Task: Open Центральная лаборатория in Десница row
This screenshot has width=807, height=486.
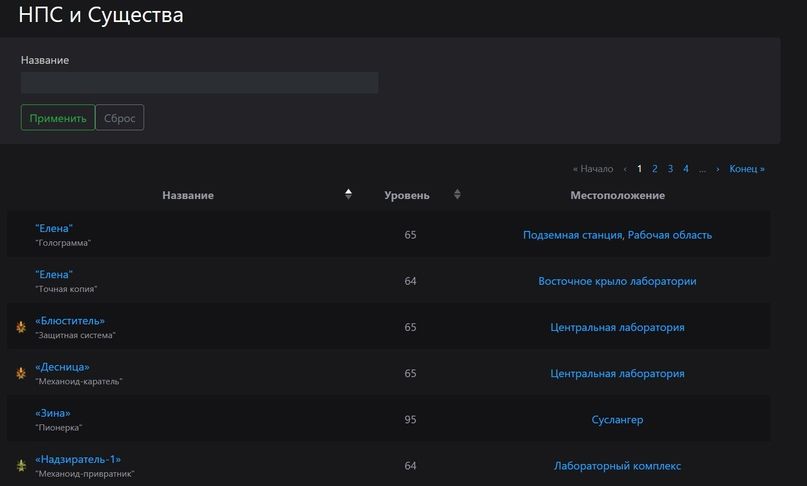Action: click(617, 373)
